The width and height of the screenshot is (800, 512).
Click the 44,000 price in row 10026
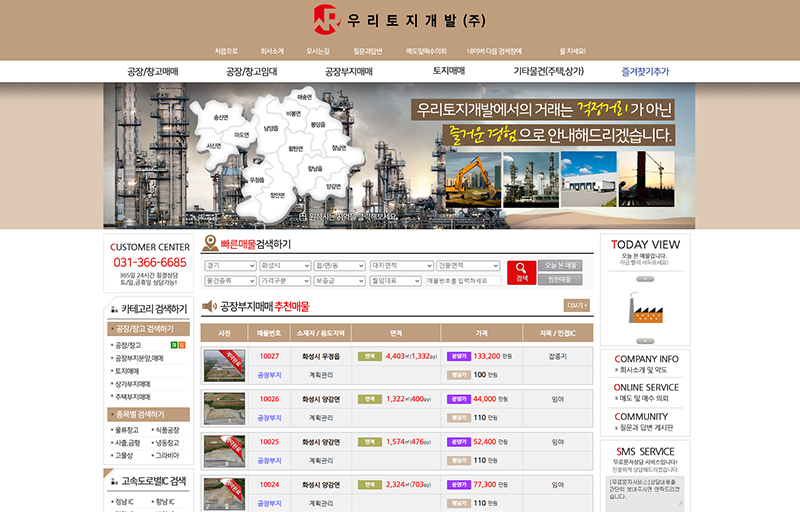(485, 399)
